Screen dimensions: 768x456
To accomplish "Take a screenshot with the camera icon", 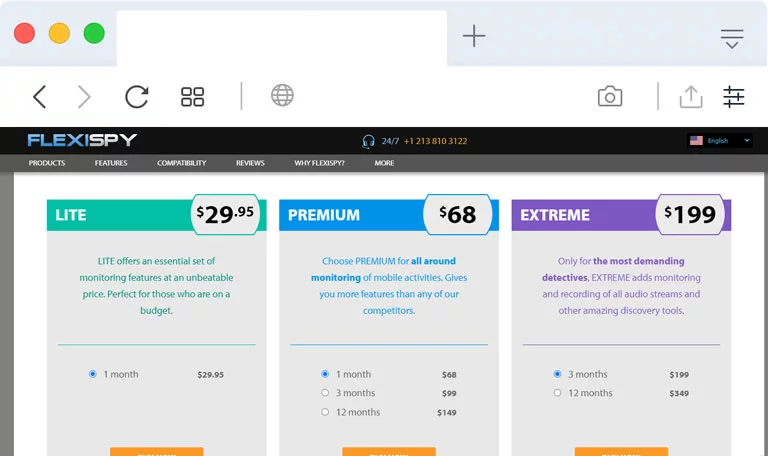I will pyautogui.click(x=610, y=96).
